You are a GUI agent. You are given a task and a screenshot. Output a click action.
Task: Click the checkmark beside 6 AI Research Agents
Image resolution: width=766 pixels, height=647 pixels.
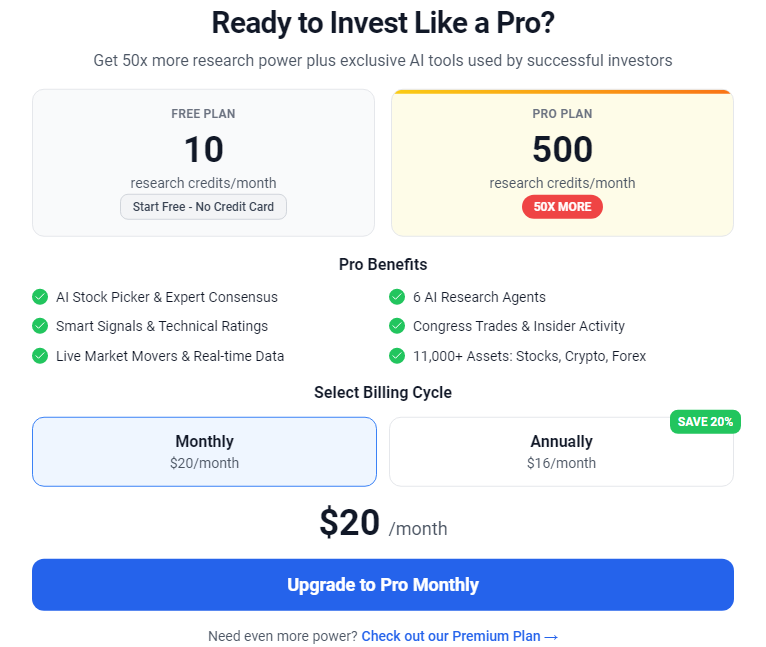pyautogui.click(x=397, y=297)
